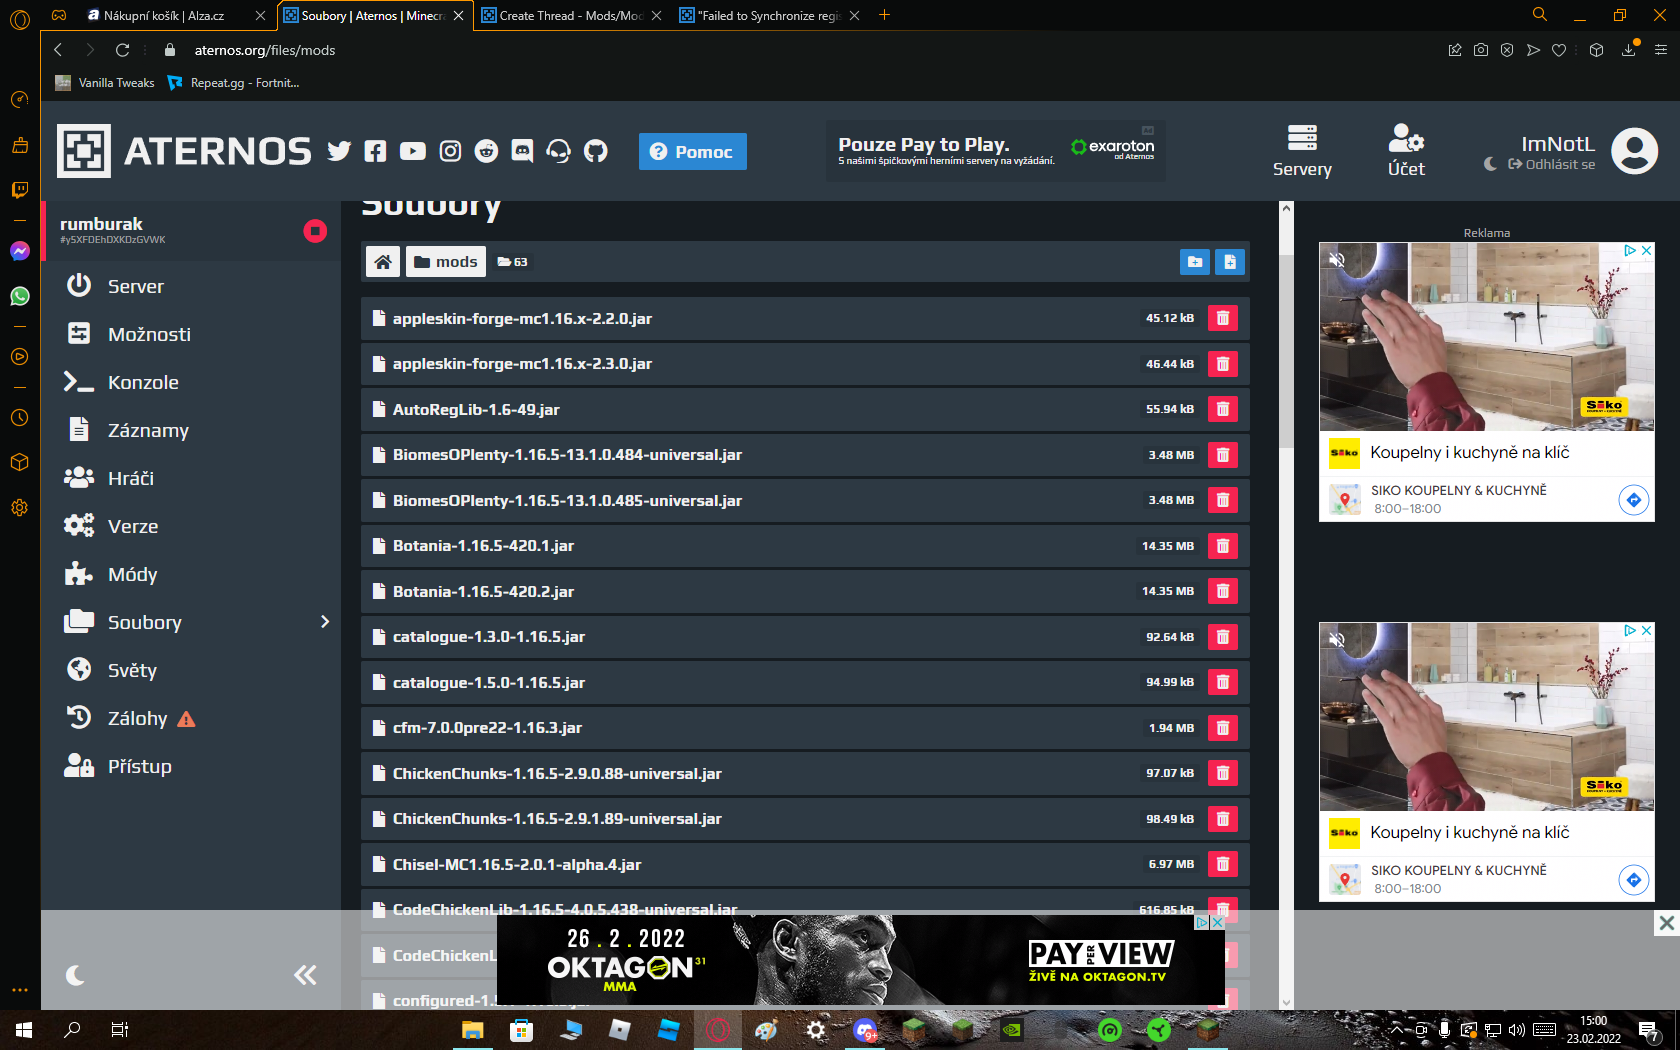This screenshot has height=1050, width=1680.
Task: Show hidden system tray icons
Action: coord(1396,1029)
